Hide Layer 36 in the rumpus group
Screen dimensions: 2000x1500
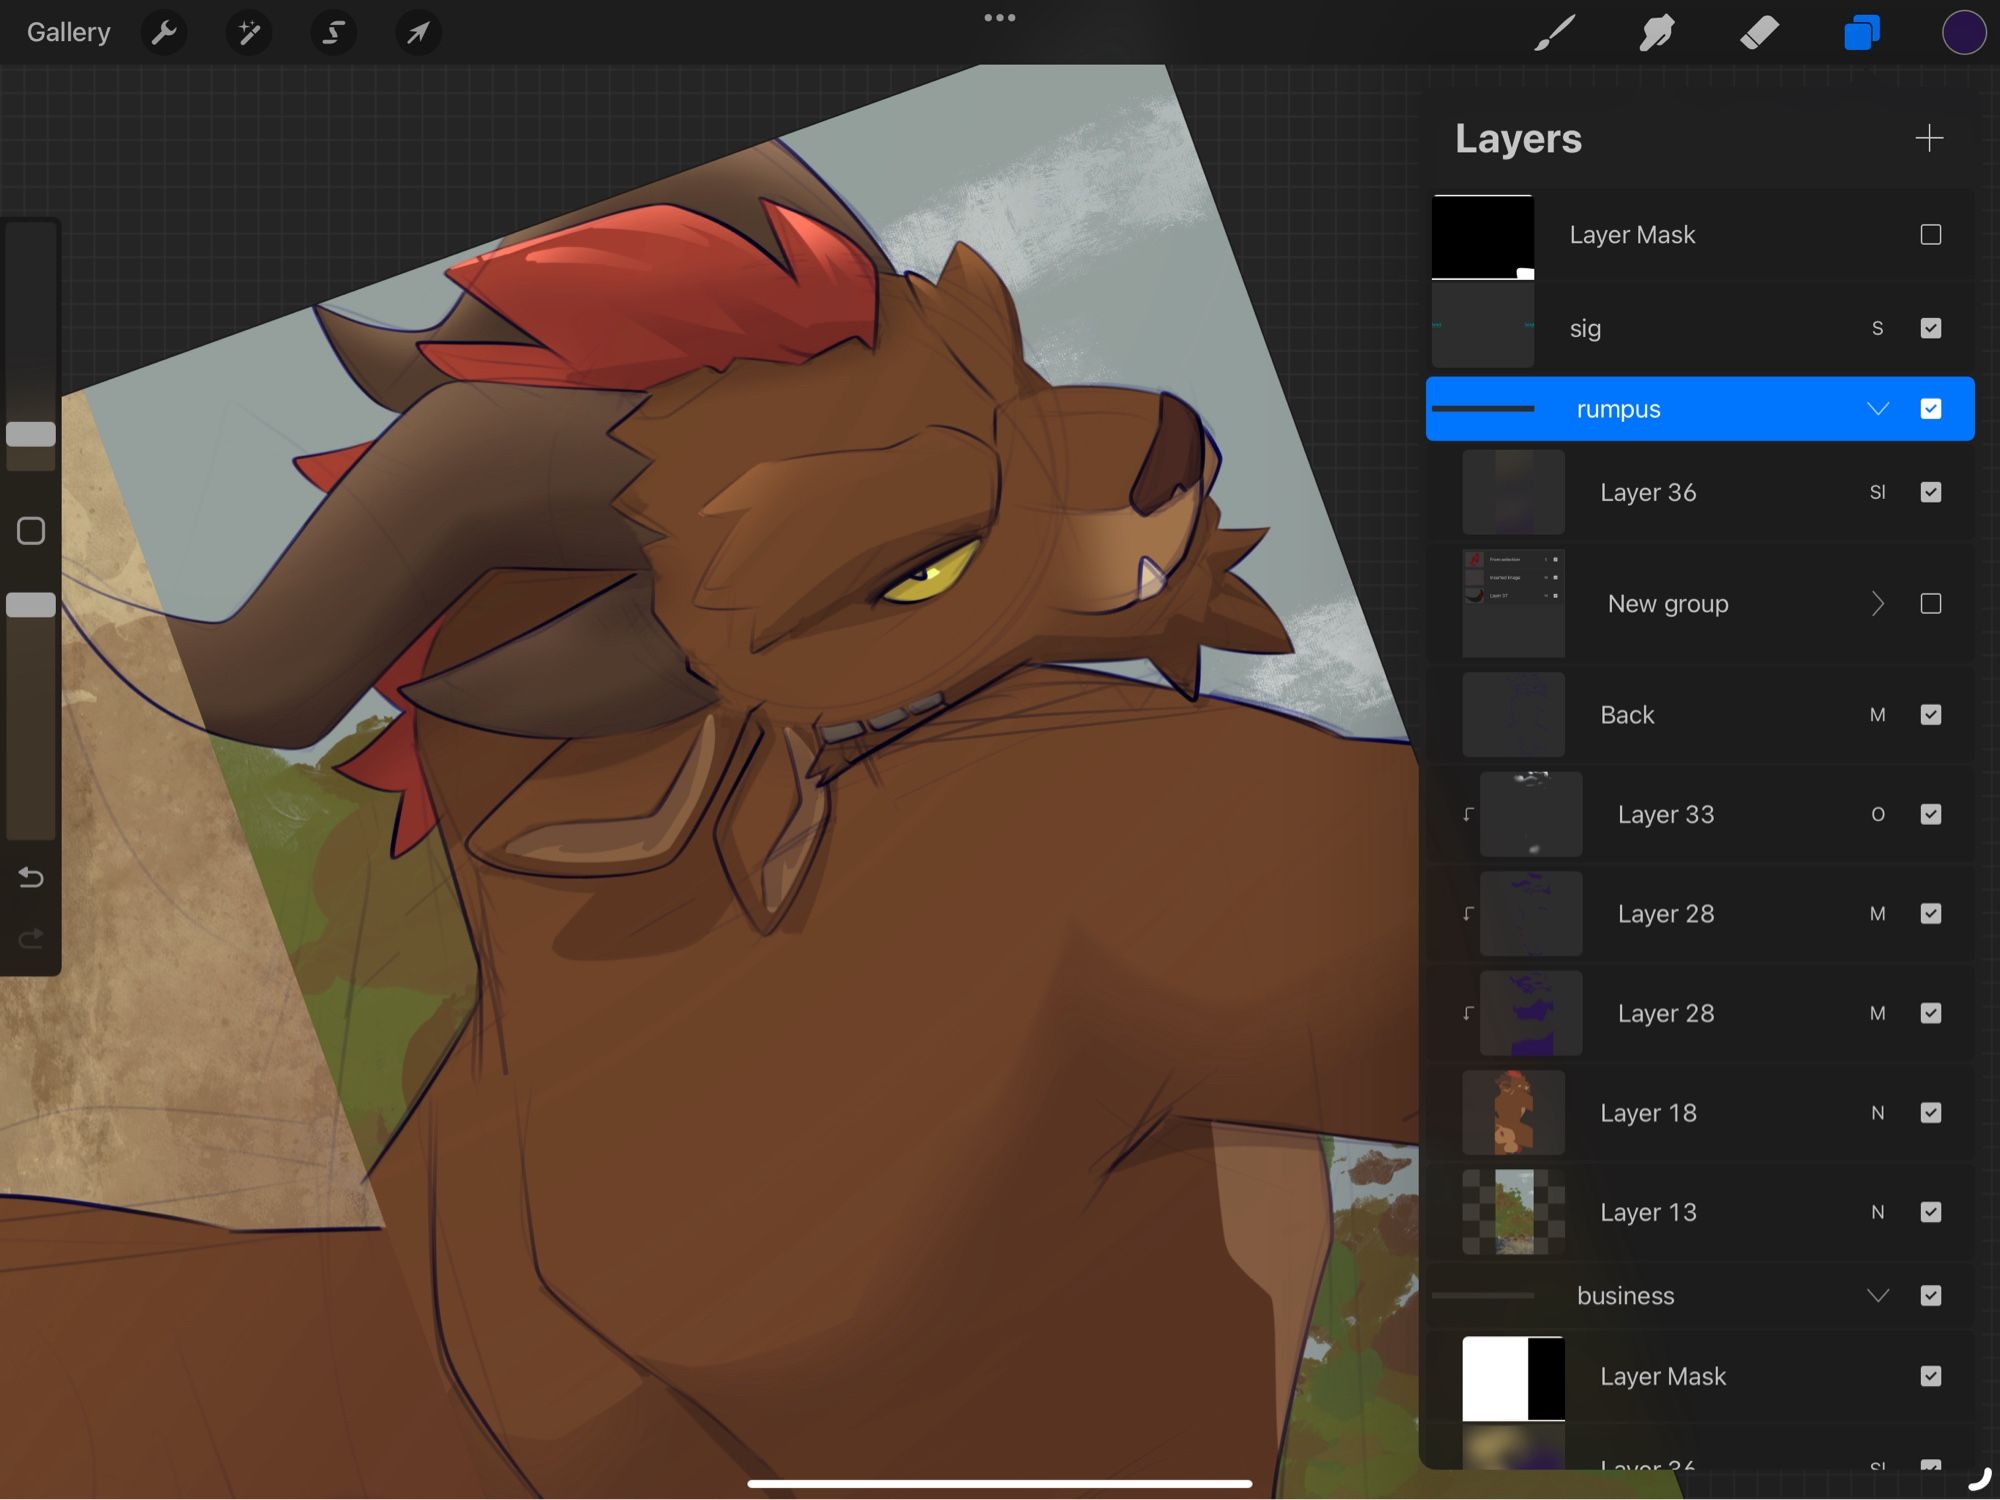1931,492
